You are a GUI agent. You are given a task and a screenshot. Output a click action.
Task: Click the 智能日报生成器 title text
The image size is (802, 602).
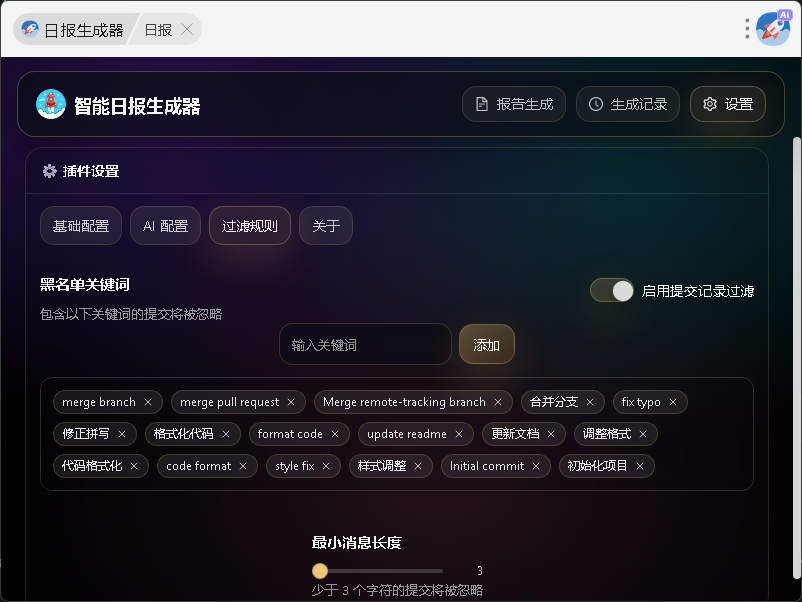pyautogui.click(x=137, y=106)
